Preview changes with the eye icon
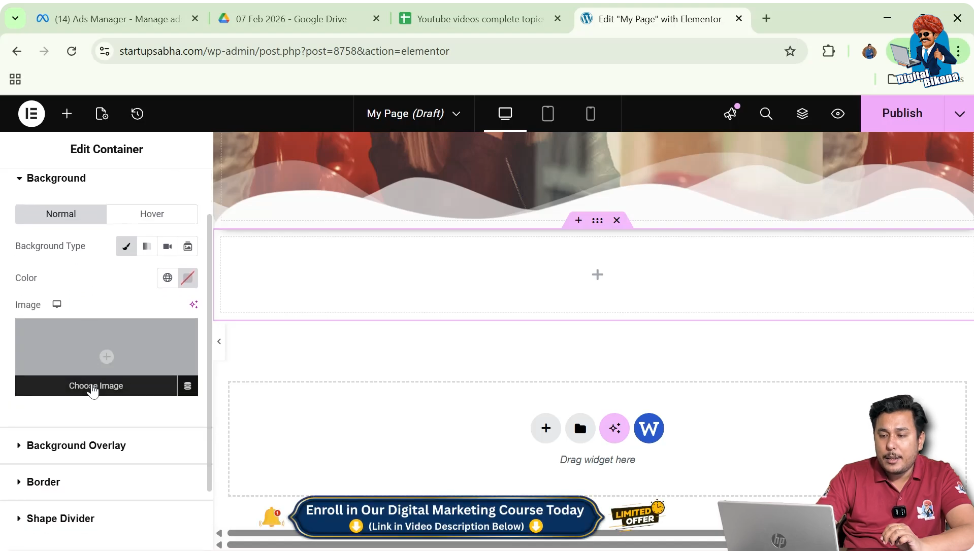The height and width of the screenshot is (551, 974). point(838,114)
